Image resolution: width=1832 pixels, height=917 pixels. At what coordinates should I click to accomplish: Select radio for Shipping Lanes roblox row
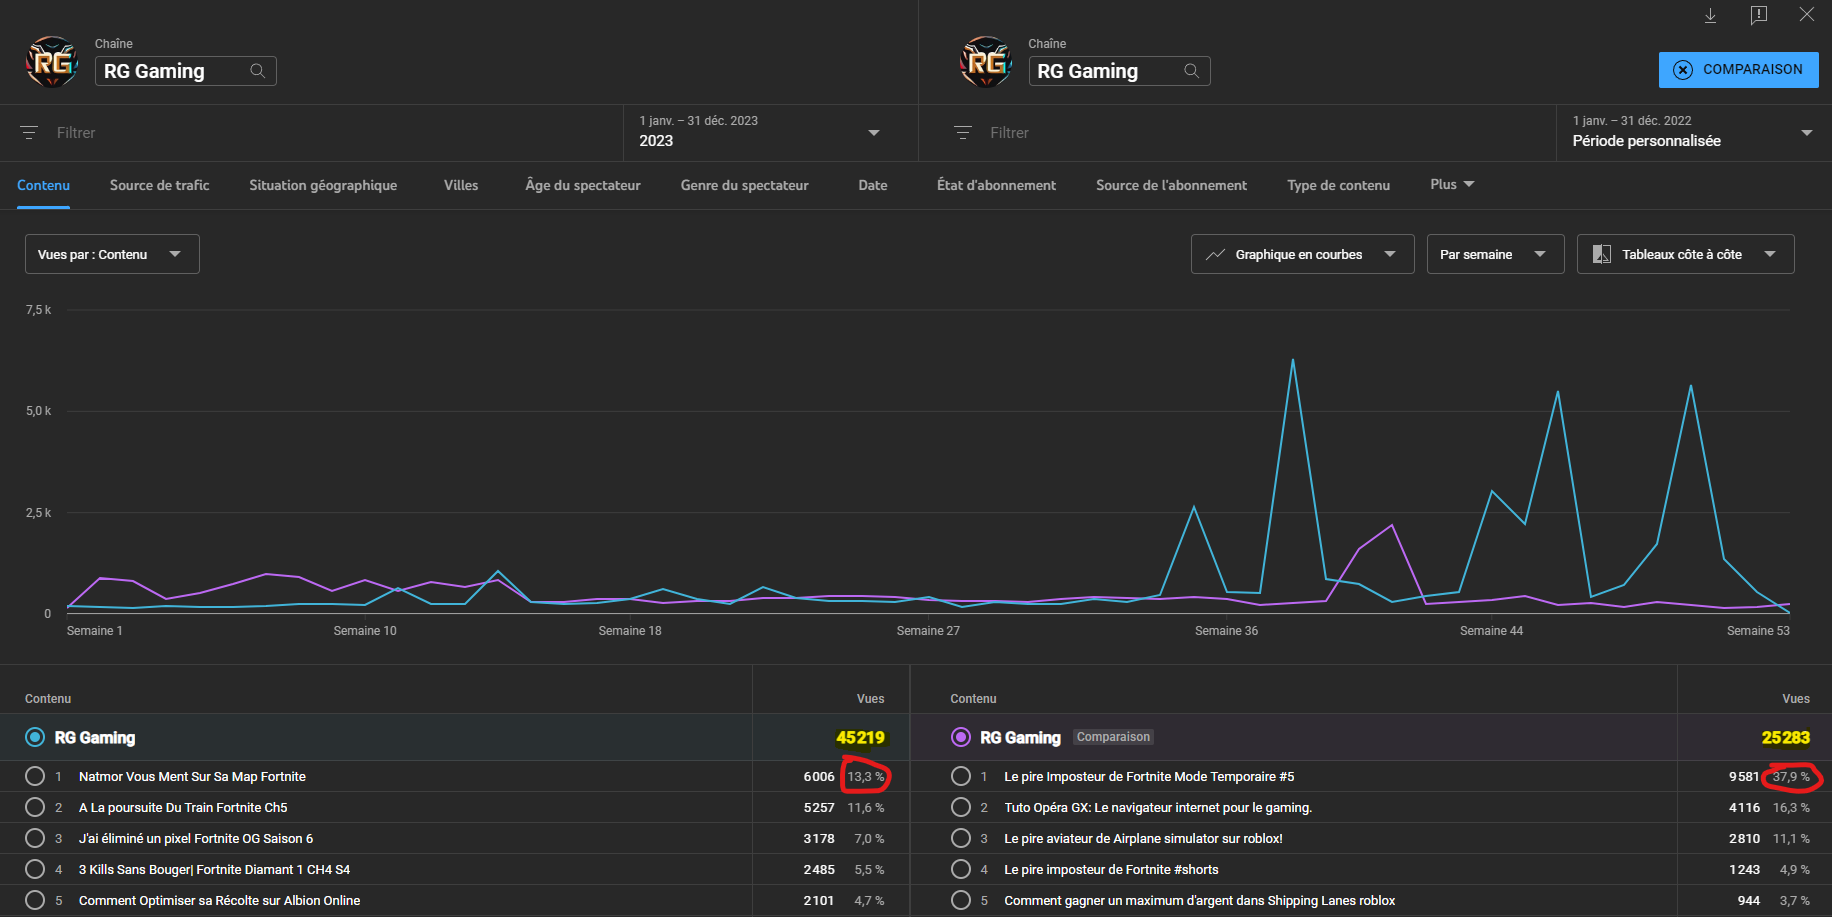(961, 901)
